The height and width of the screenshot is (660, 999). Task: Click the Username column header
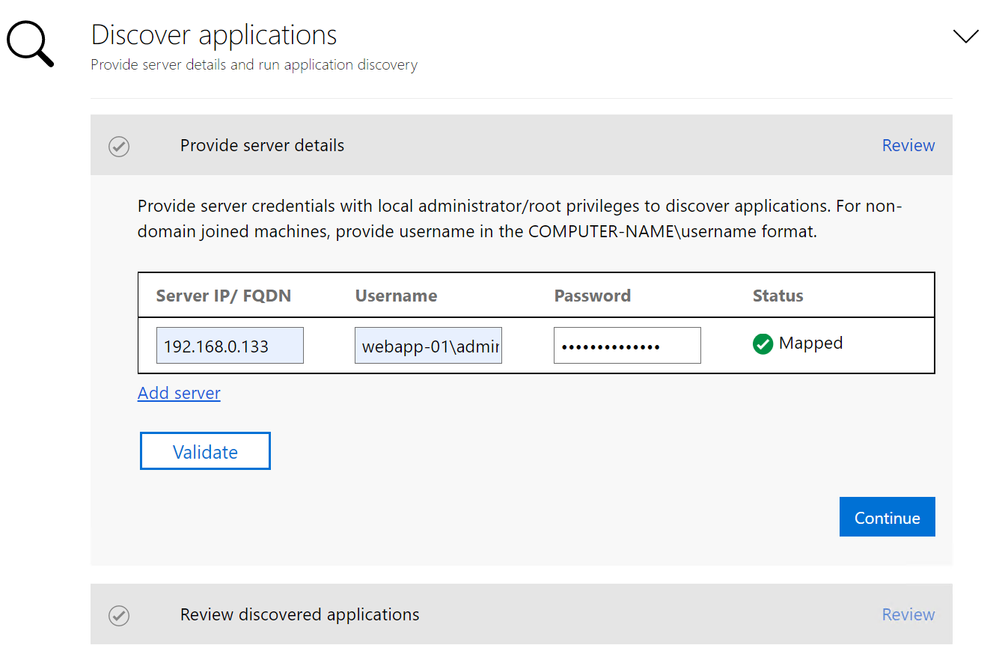pyautogui.click(x=396, y=296)
